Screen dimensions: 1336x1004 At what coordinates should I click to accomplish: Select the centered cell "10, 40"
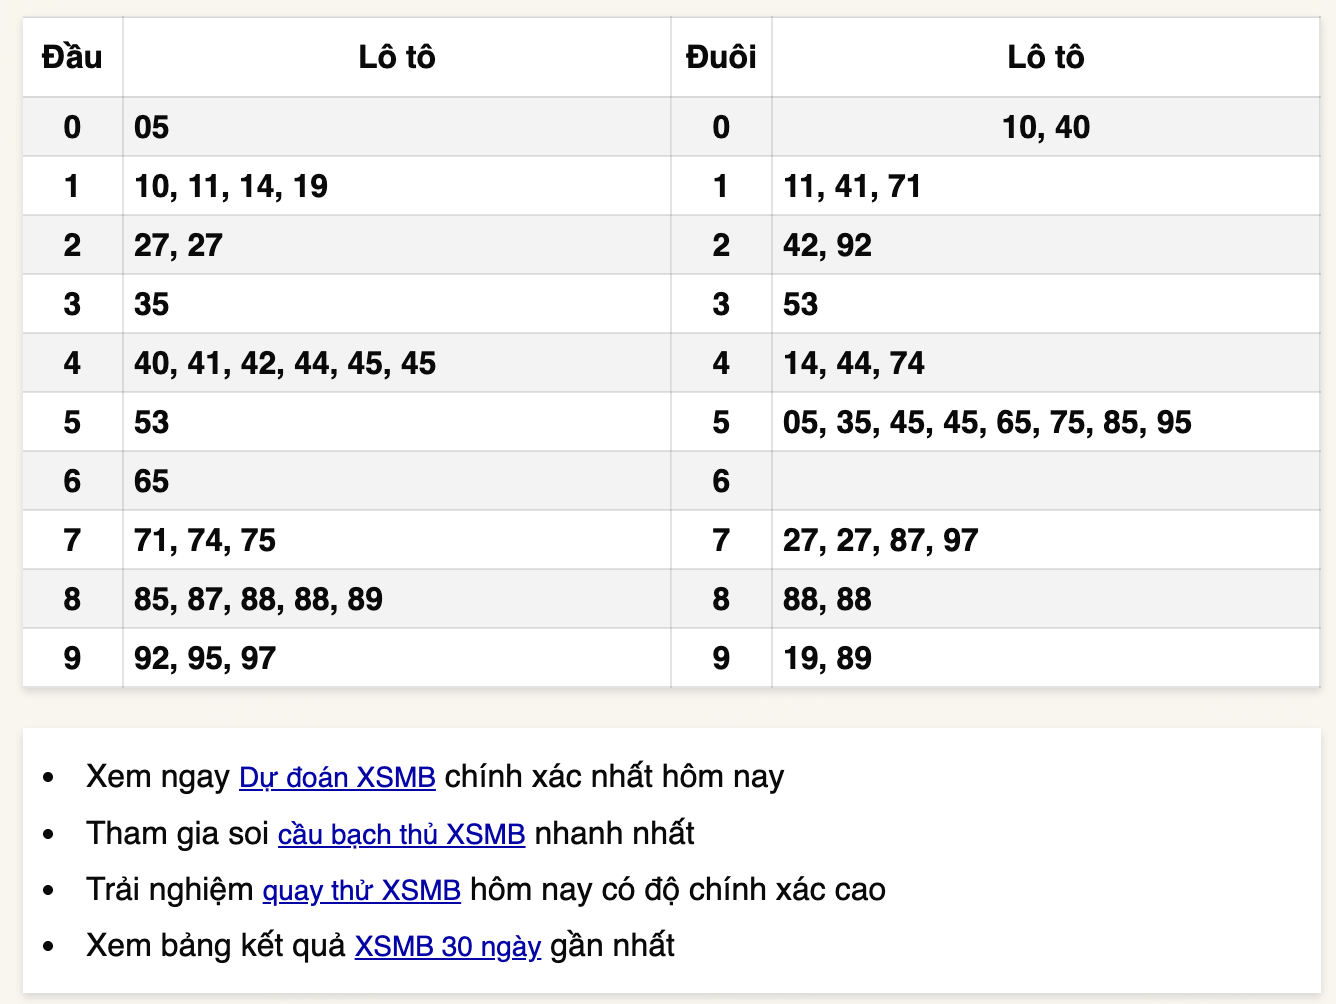tap(1045, 127)
